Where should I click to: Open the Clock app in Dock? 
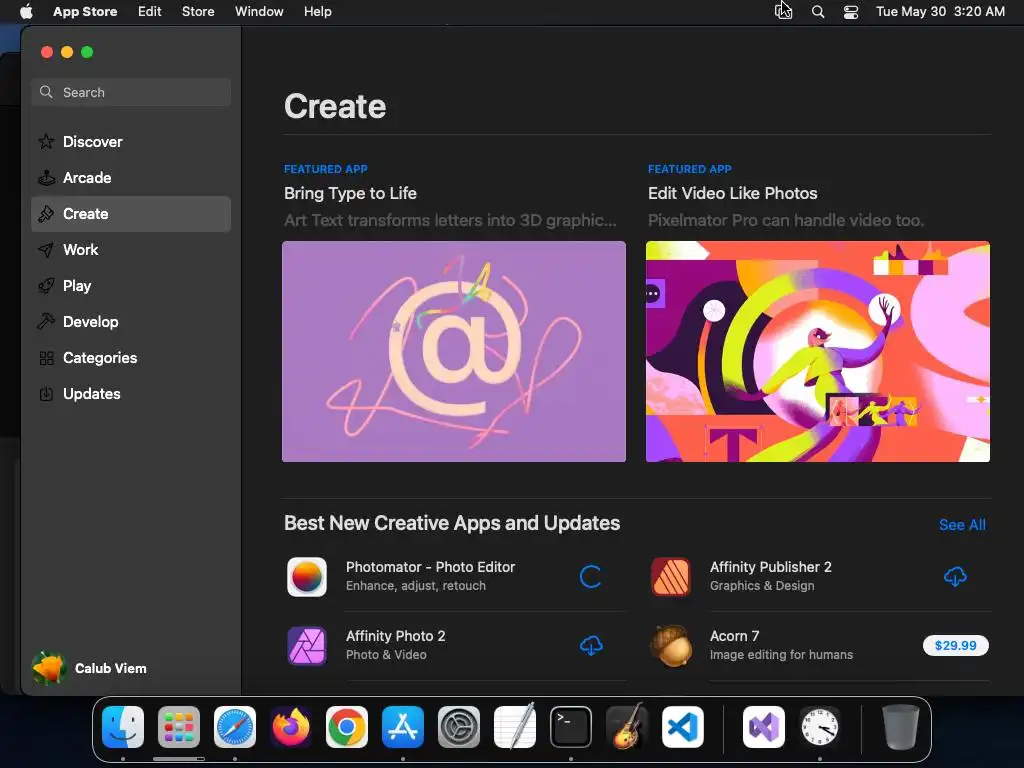[820, 727]
